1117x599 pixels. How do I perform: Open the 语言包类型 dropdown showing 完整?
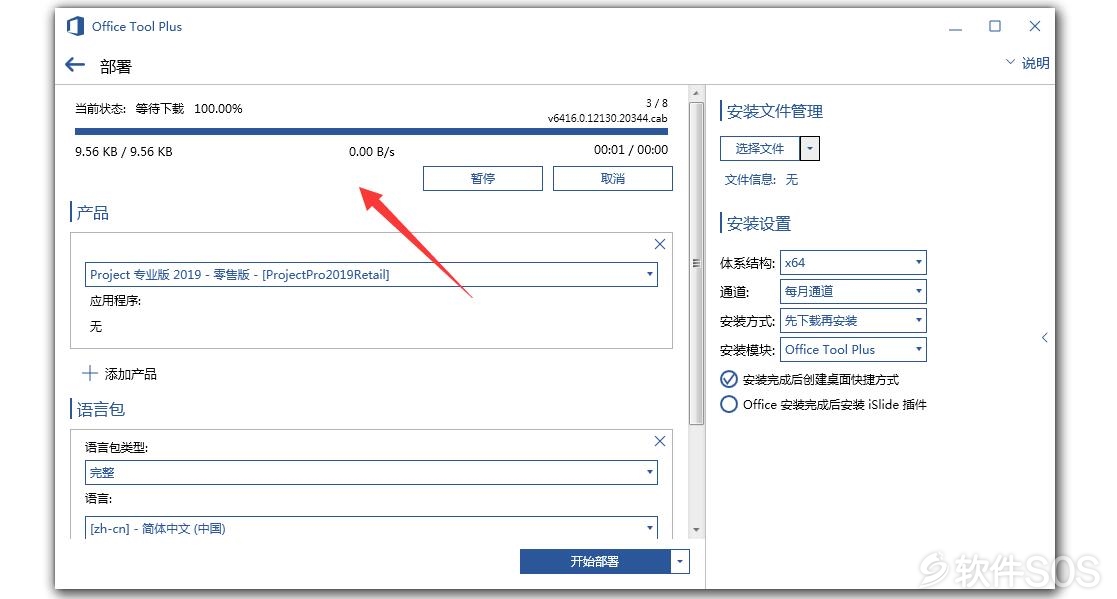point(371,472)
